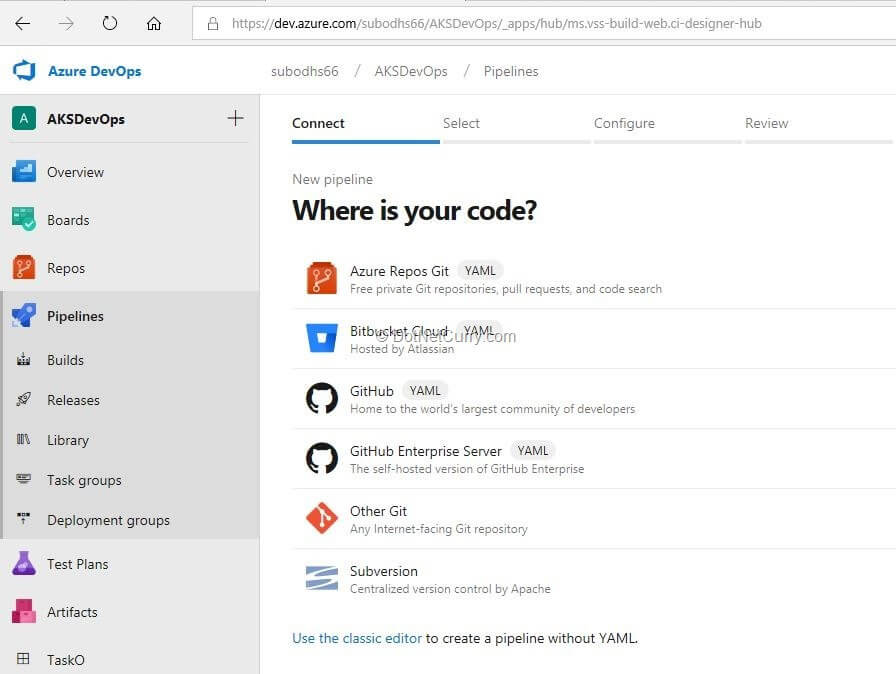Click the Pipelines rocket icon
896x674 pixels.
(23, 315)
